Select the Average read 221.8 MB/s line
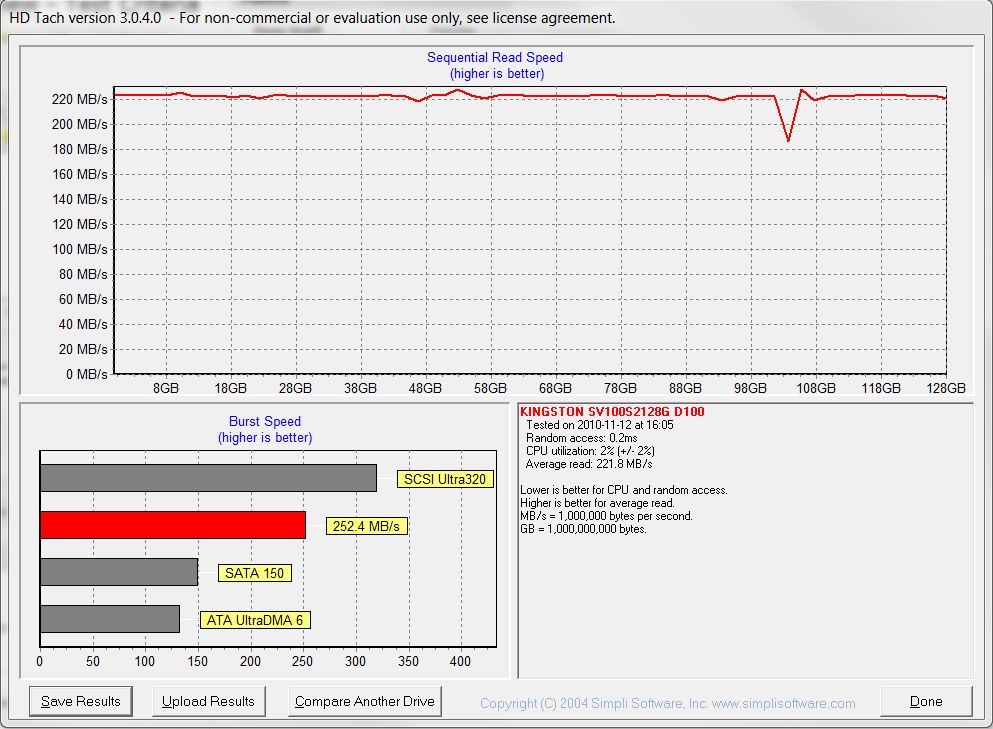 click(589, 464)
